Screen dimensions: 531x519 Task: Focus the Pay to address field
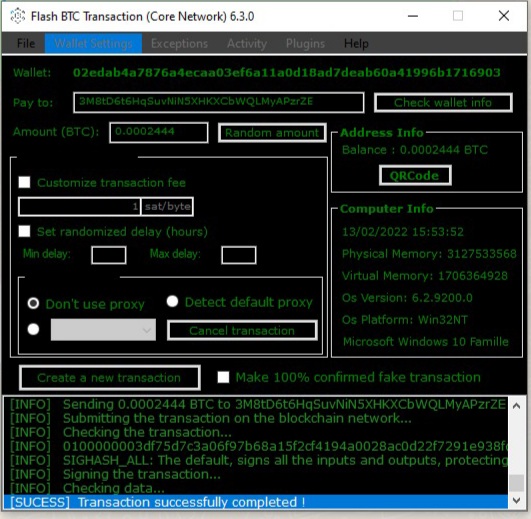pos(218,102)
